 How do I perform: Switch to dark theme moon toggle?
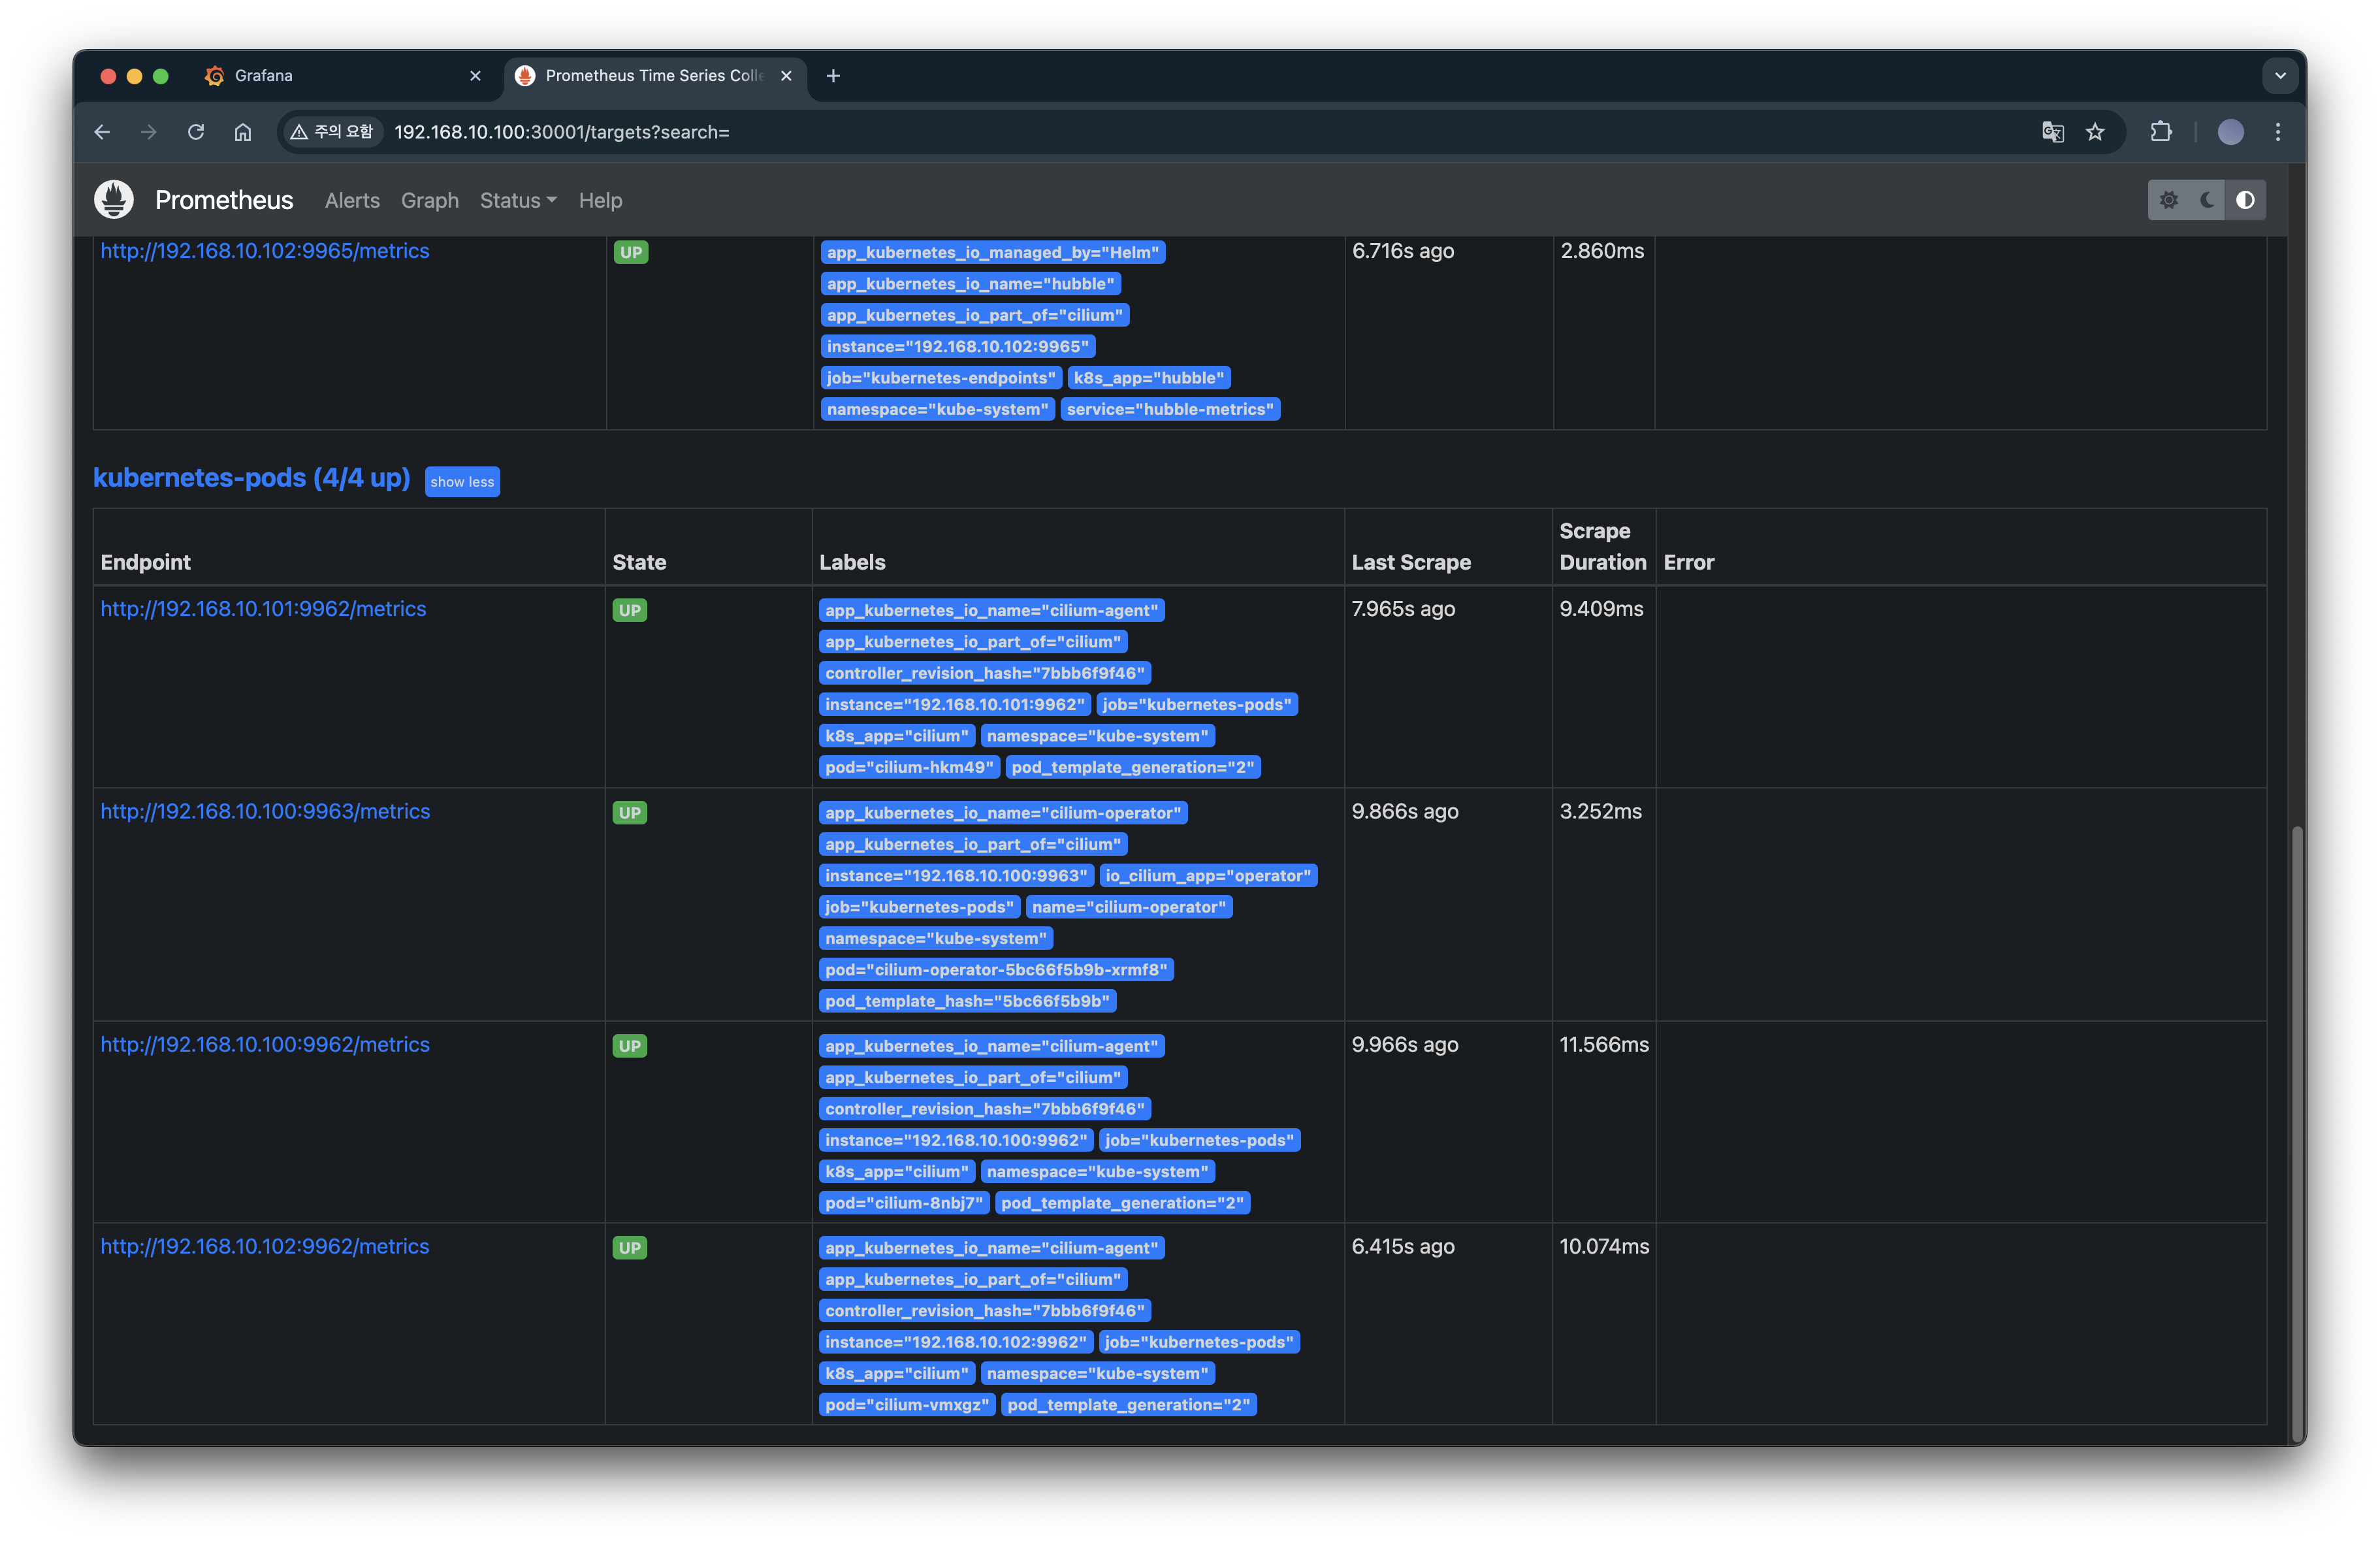[x=2207, y=200]
